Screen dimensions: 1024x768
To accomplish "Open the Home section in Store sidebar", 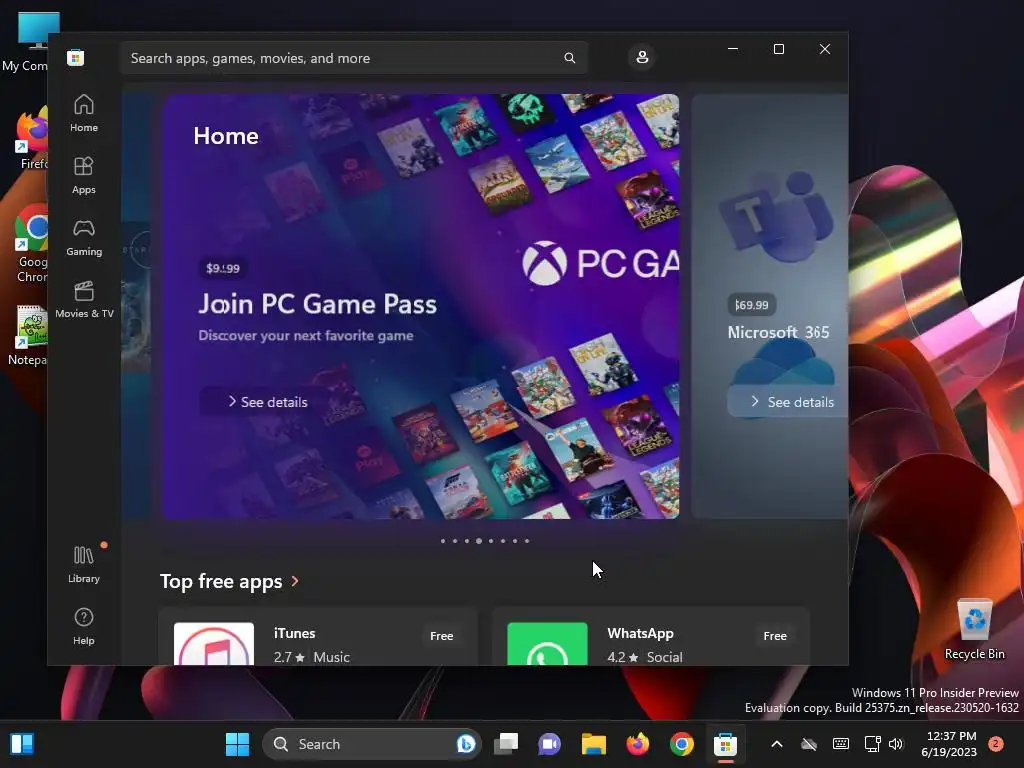I will (84, 114).
